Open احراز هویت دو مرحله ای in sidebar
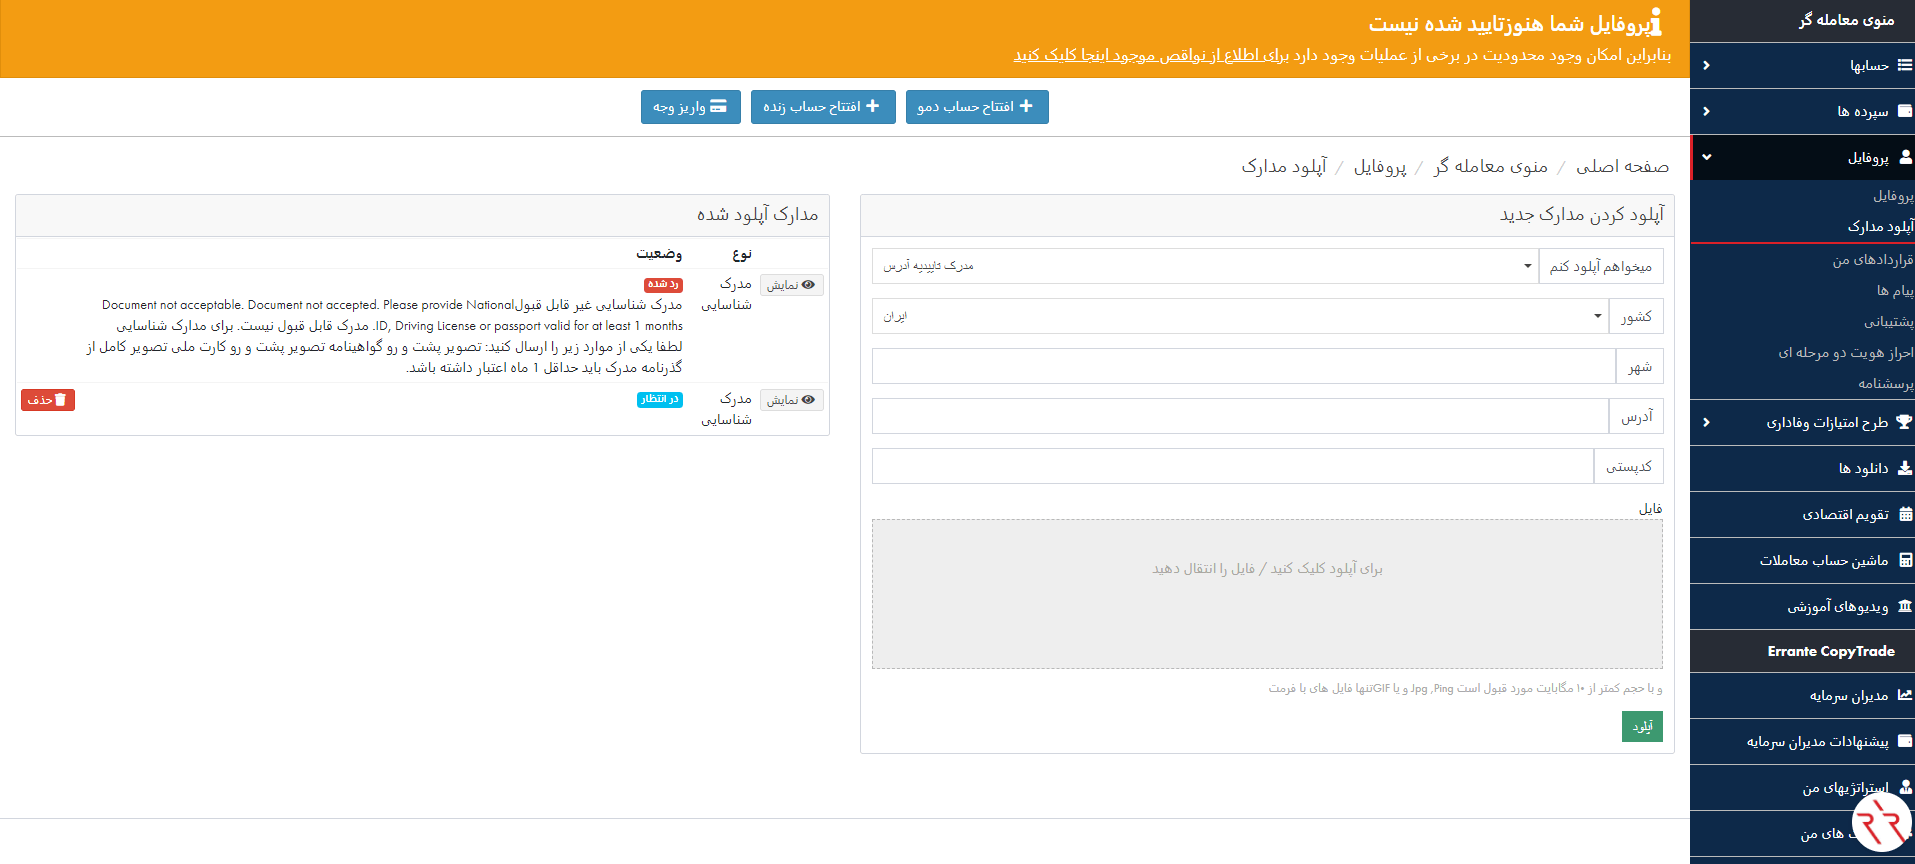Viewport: 1915px width, 864px height. (x=1845, y=352)
